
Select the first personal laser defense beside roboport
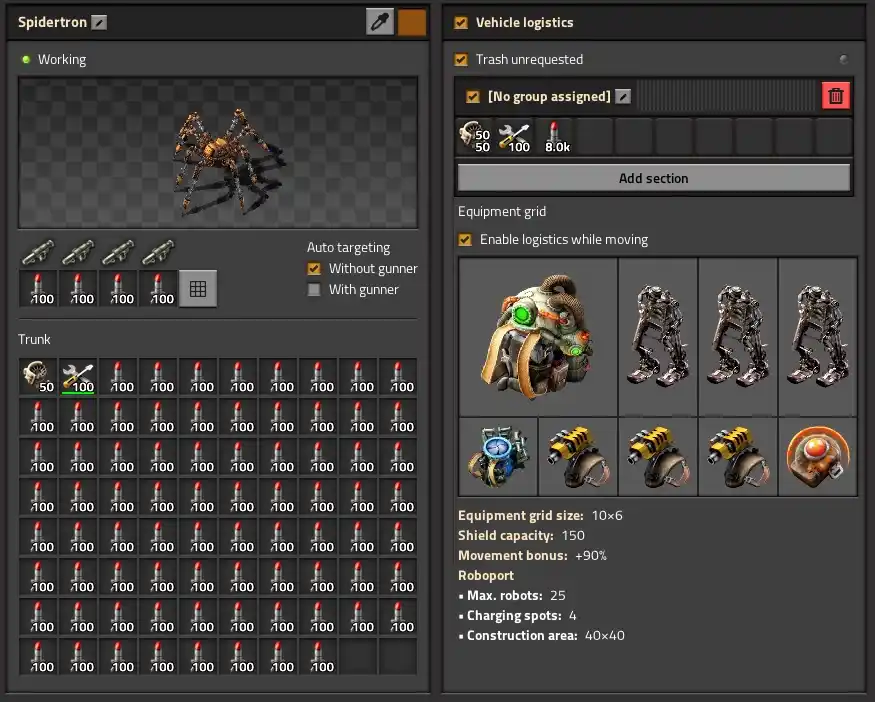(578, 456)
